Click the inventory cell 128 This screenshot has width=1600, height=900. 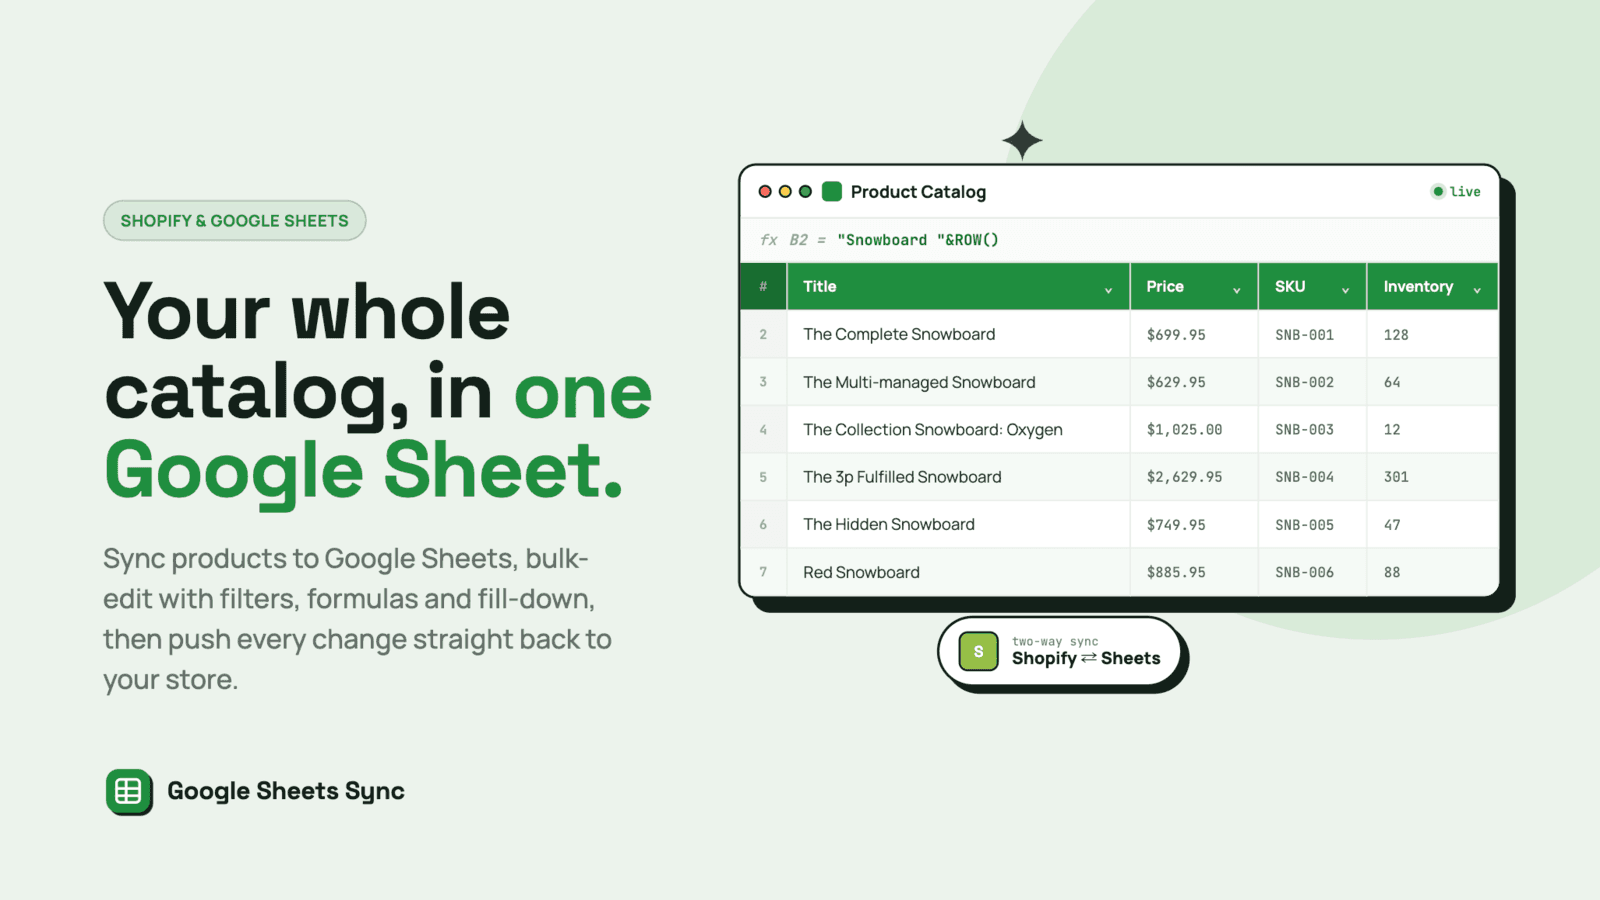pyautogui.click(x=1433, y=334)
